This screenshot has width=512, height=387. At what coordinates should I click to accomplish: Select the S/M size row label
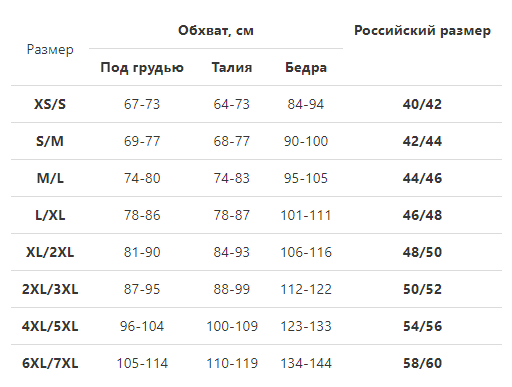tap(50, 141)
